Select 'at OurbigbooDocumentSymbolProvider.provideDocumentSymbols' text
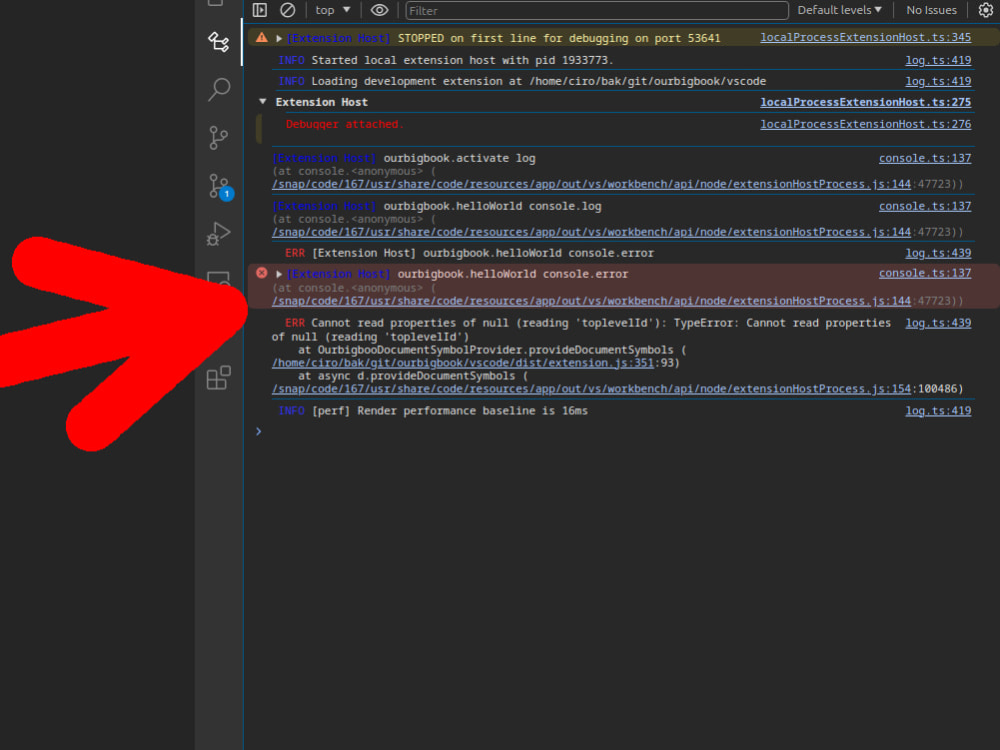Viewport: 1000px width, 750px height. [485, 349]
